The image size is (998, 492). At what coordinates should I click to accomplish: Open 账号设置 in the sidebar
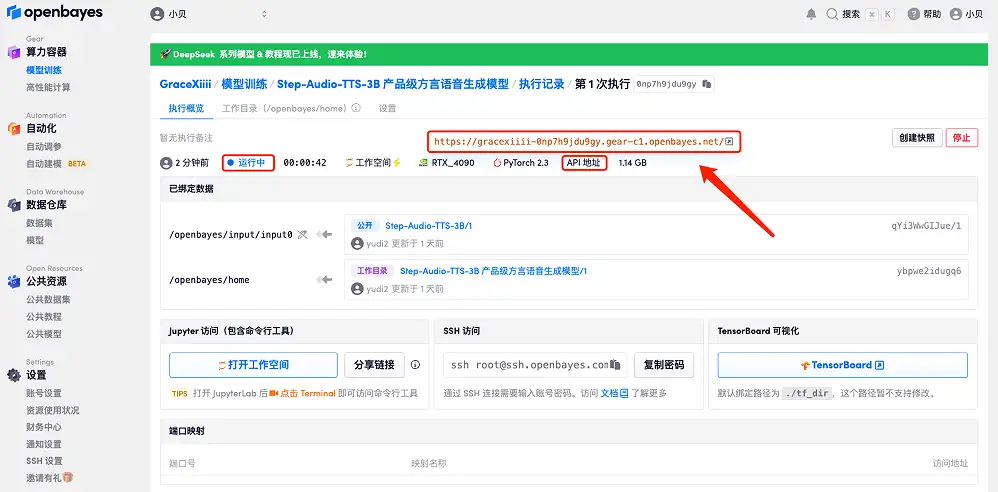(44, 393)
